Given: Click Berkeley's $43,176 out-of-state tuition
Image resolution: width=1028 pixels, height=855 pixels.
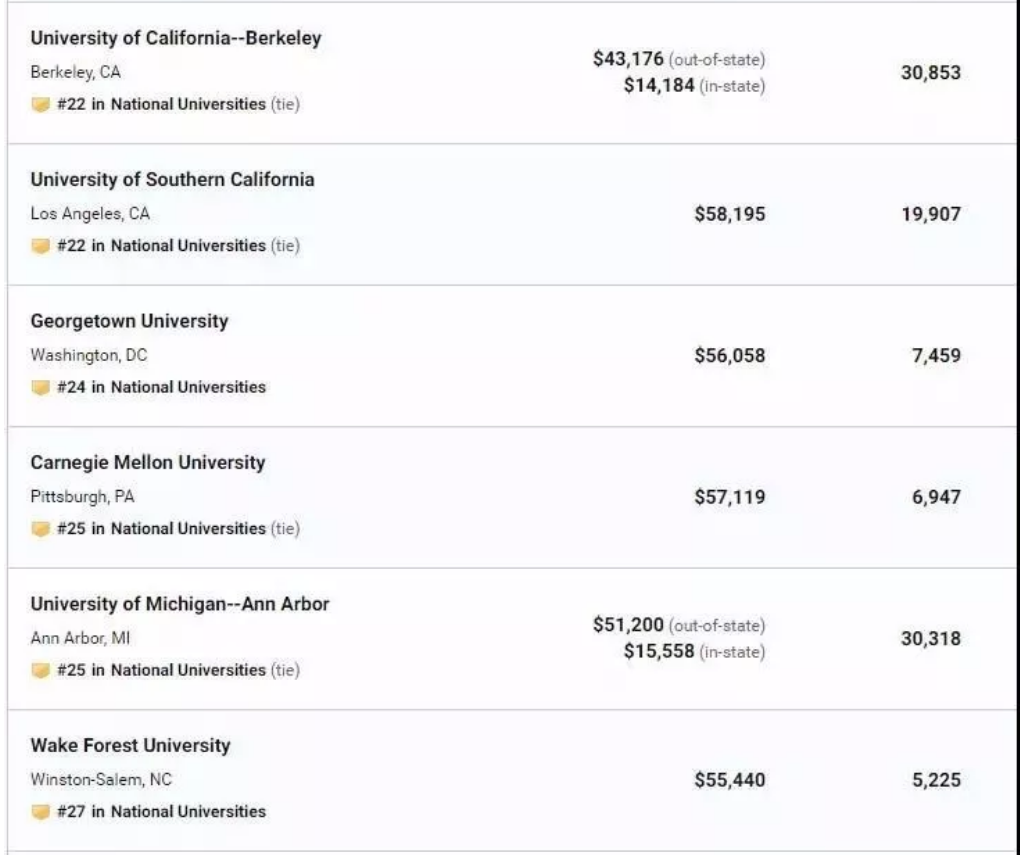Looking at the screenshot, I should pyautogui.click(x=628, y=60).
